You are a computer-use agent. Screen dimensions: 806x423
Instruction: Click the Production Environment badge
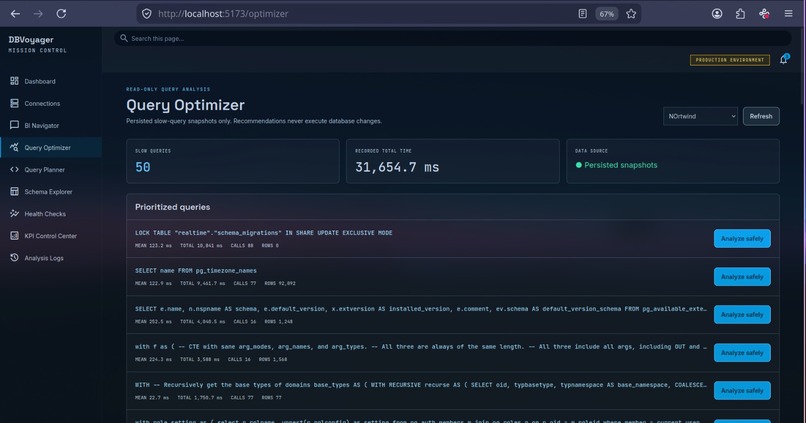click(x=729, y=60)
